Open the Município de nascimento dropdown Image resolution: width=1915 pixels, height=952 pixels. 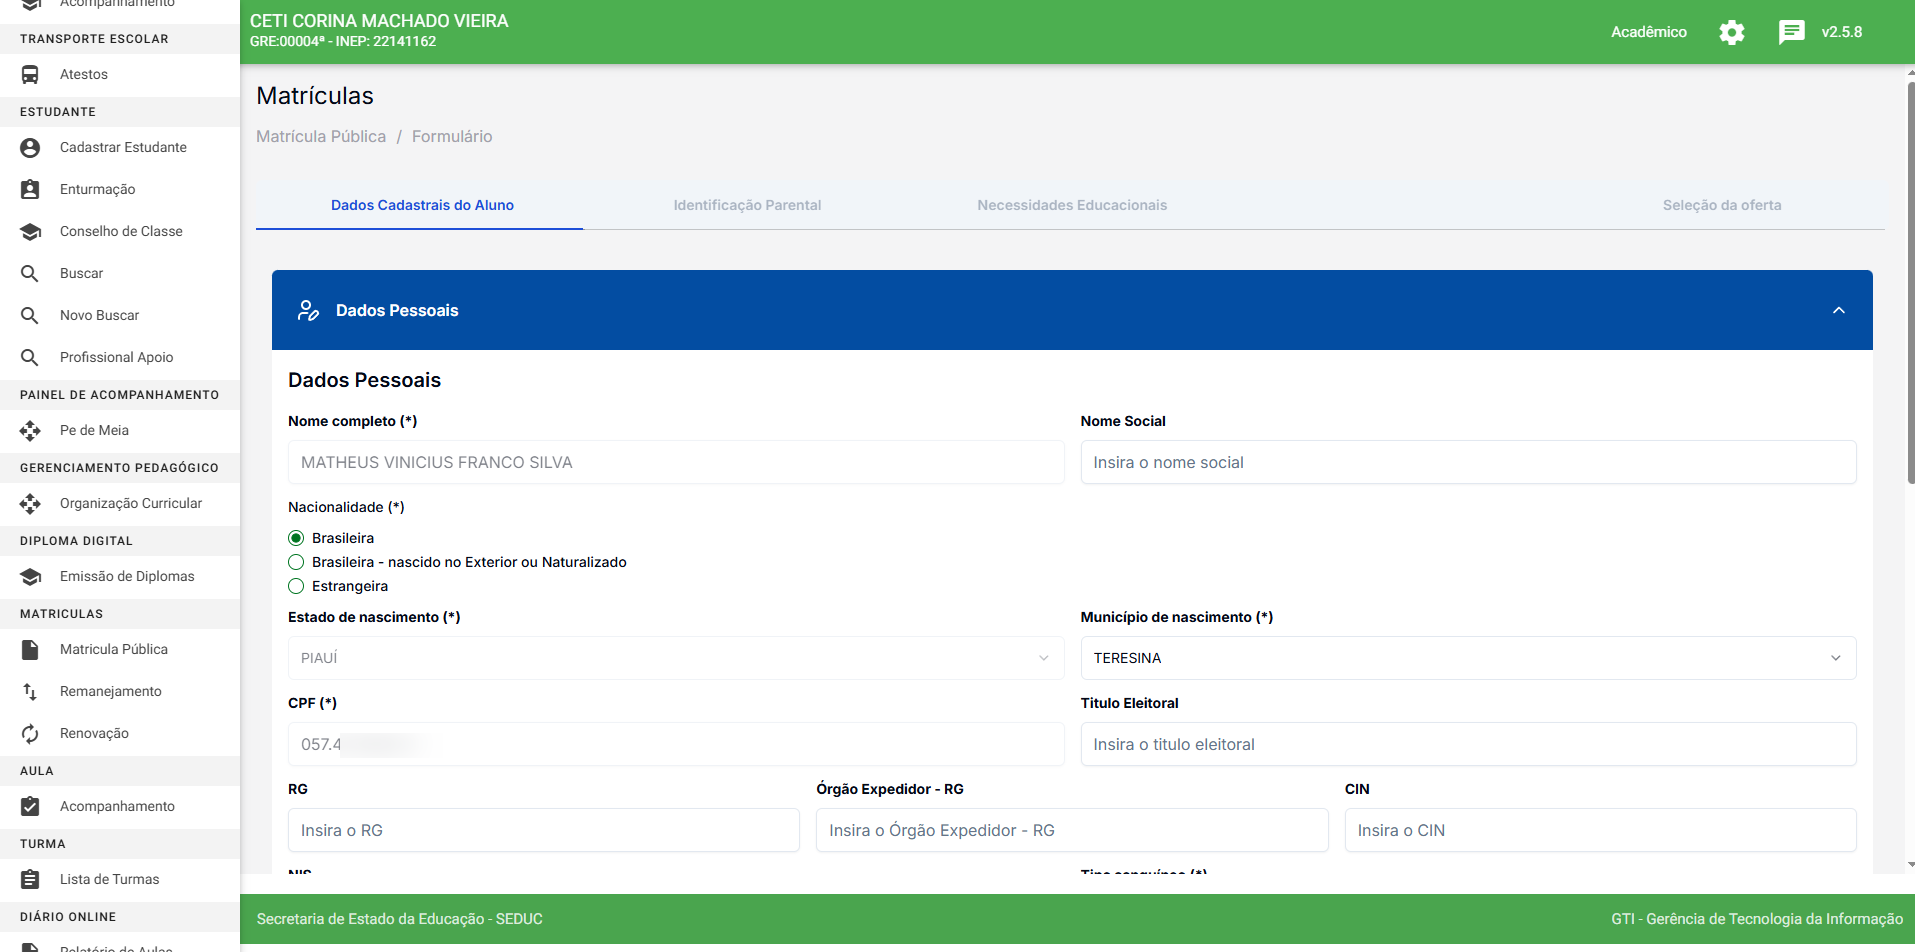1467,658
